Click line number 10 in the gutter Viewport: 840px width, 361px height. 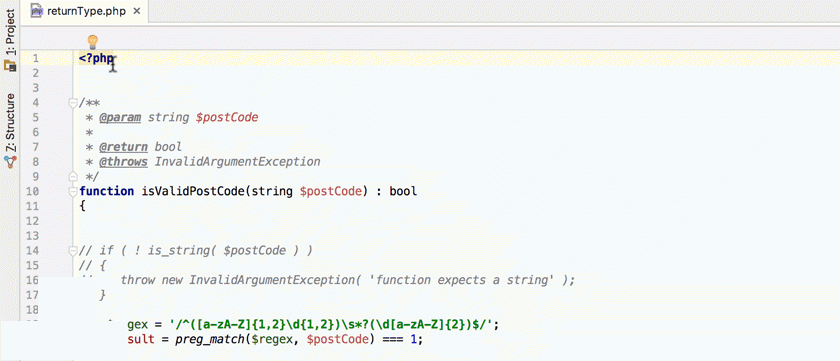(x=32, y=191)
